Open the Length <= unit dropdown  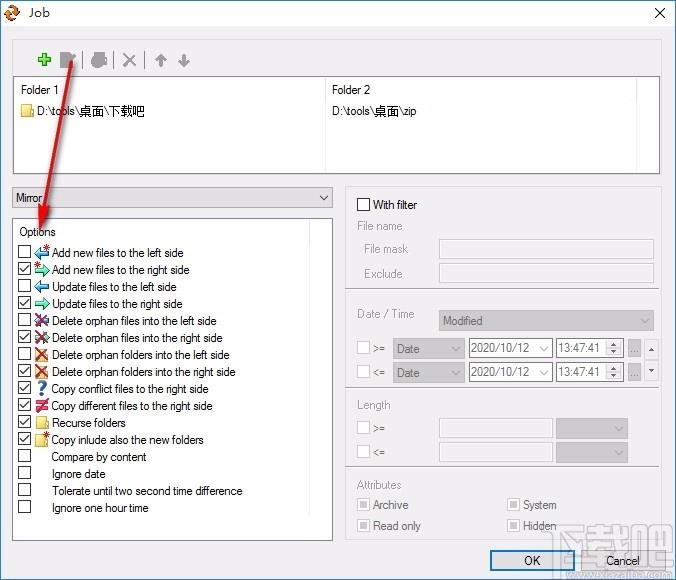click(x=592, y=452)
